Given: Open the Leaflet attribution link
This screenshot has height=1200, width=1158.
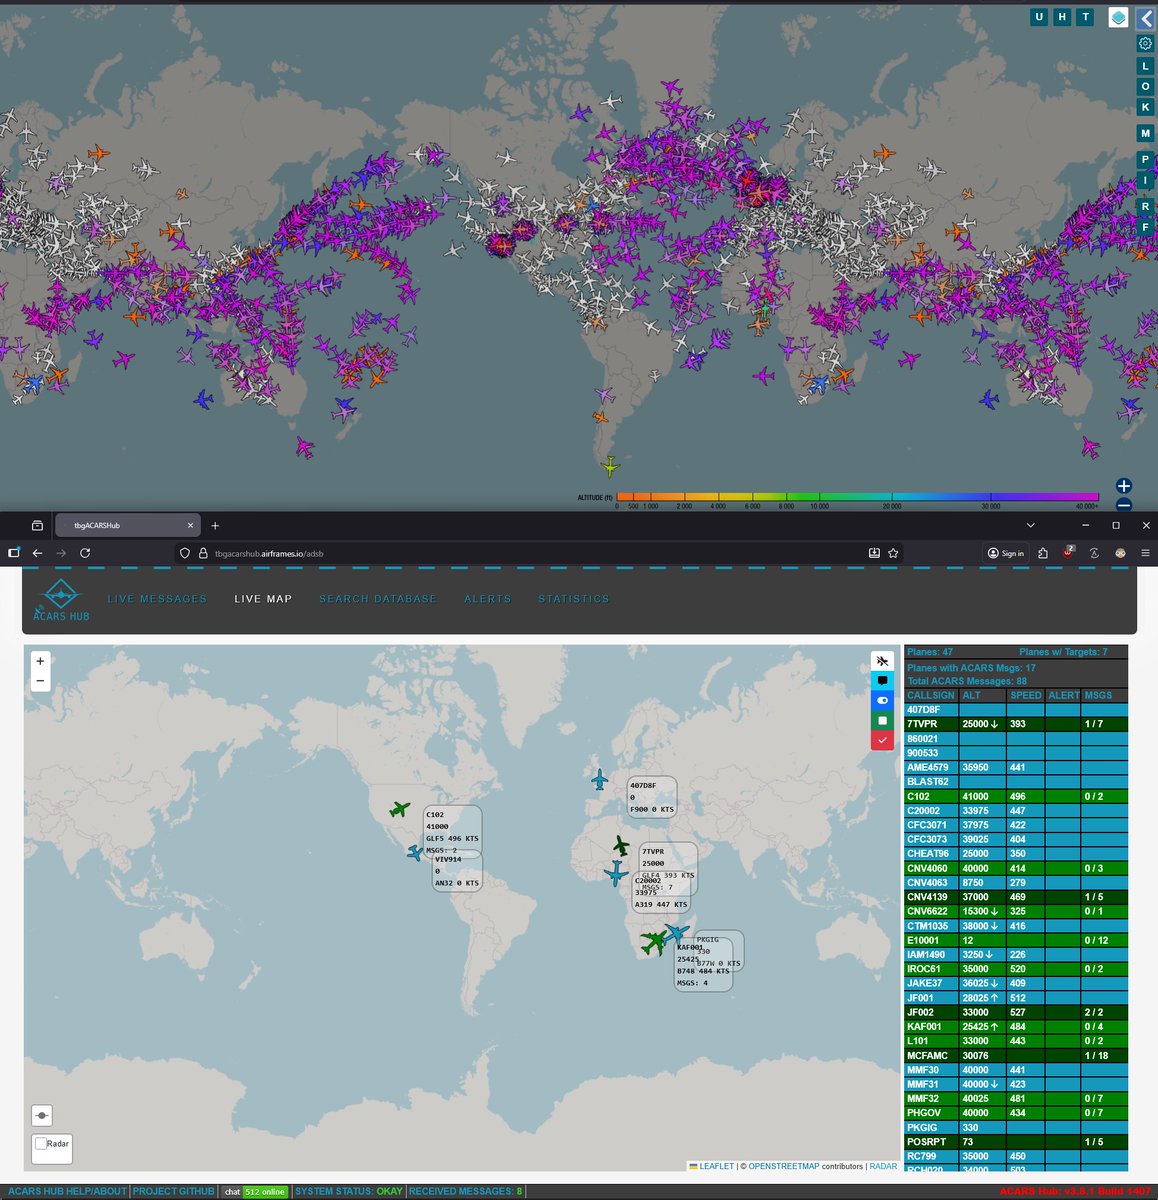Looking at the screenshot, I should tap(716, 1166).
